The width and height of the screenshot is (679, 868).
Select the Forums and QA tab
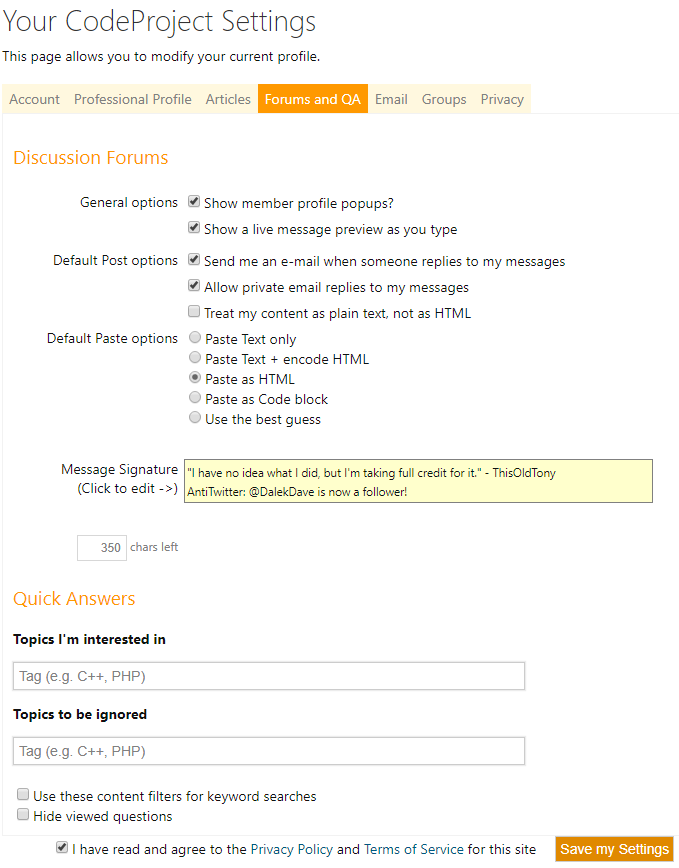point(313,99)
